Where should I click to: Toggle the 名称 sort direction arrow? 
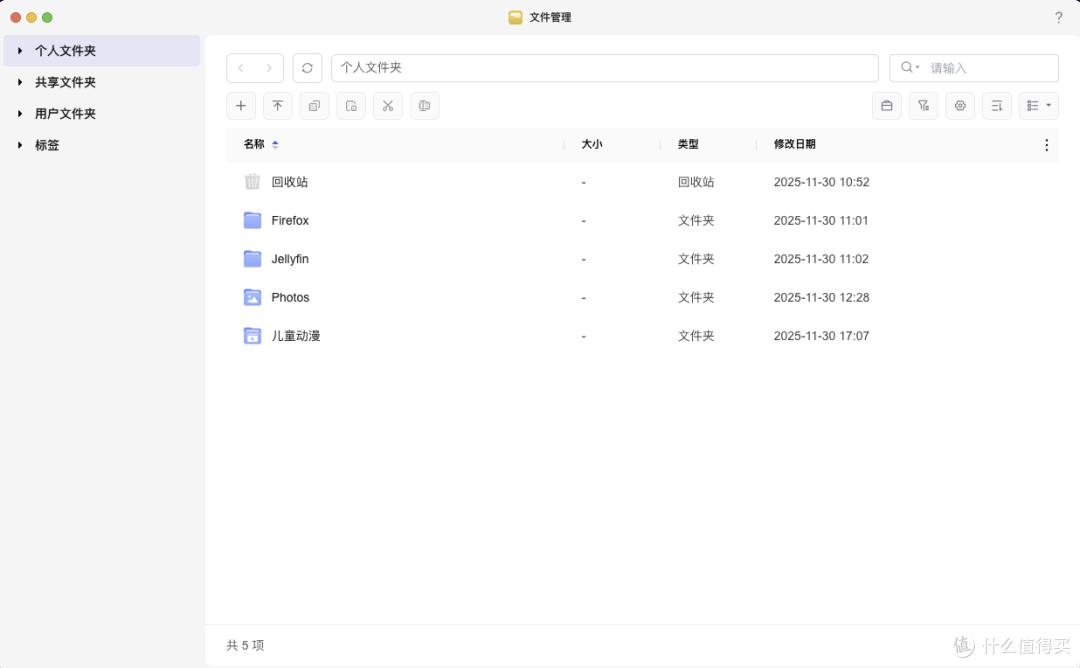(x=275, y=145)
